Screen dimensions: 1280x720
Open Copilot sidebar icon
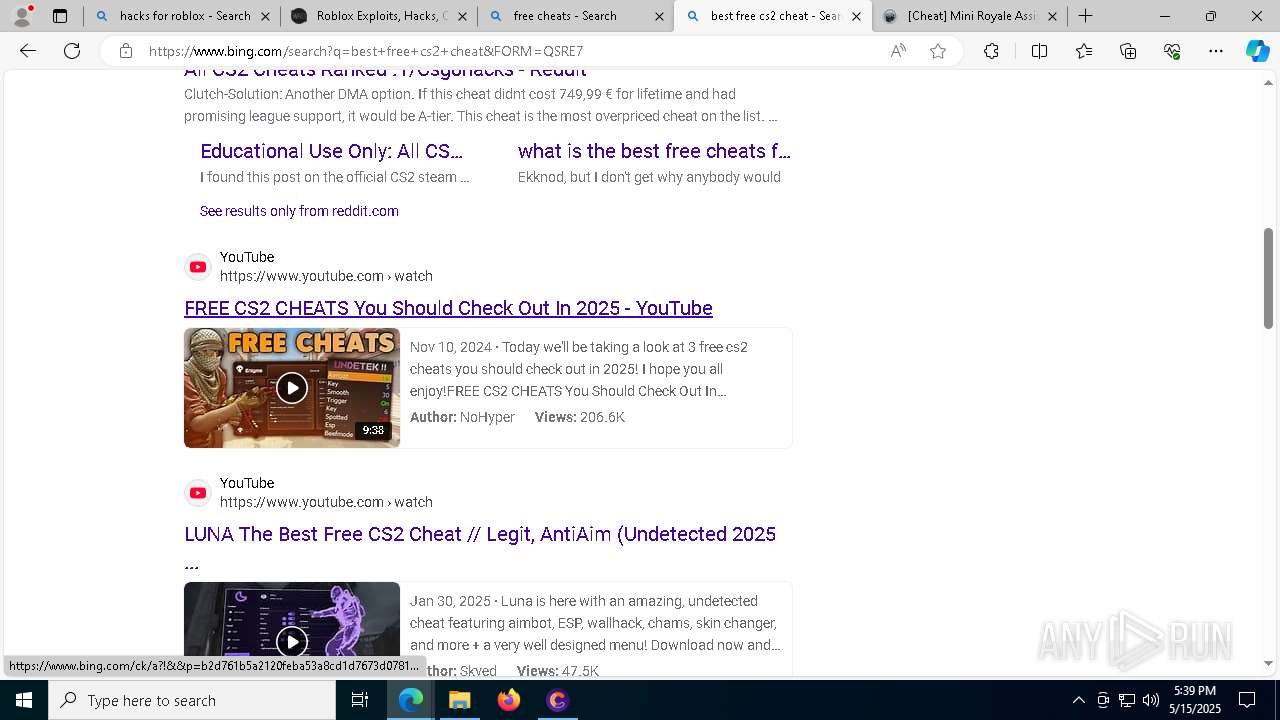point(1257,51)
